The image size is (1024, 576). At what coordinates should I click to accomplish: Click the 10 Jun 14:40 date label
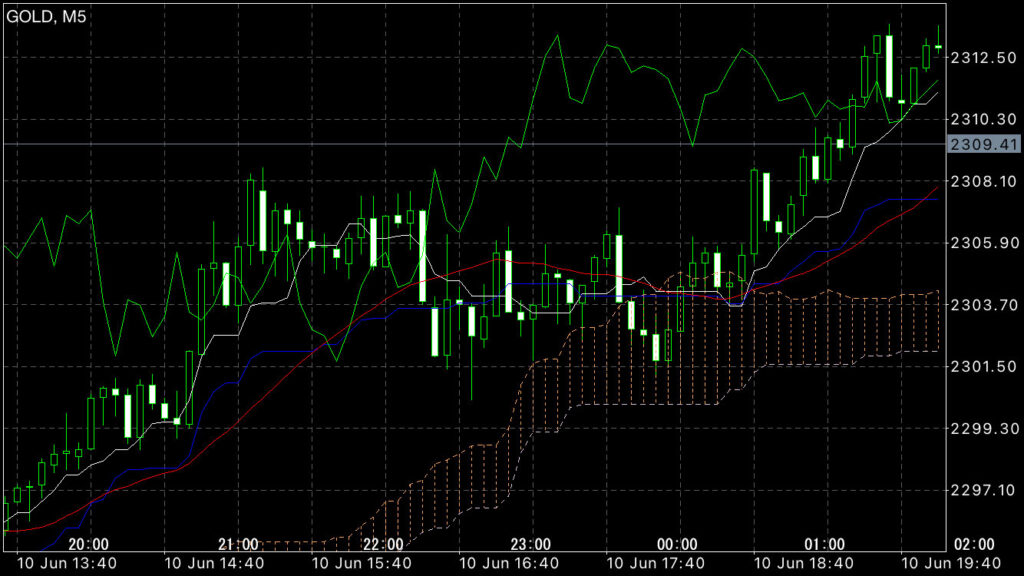(214, 564)
